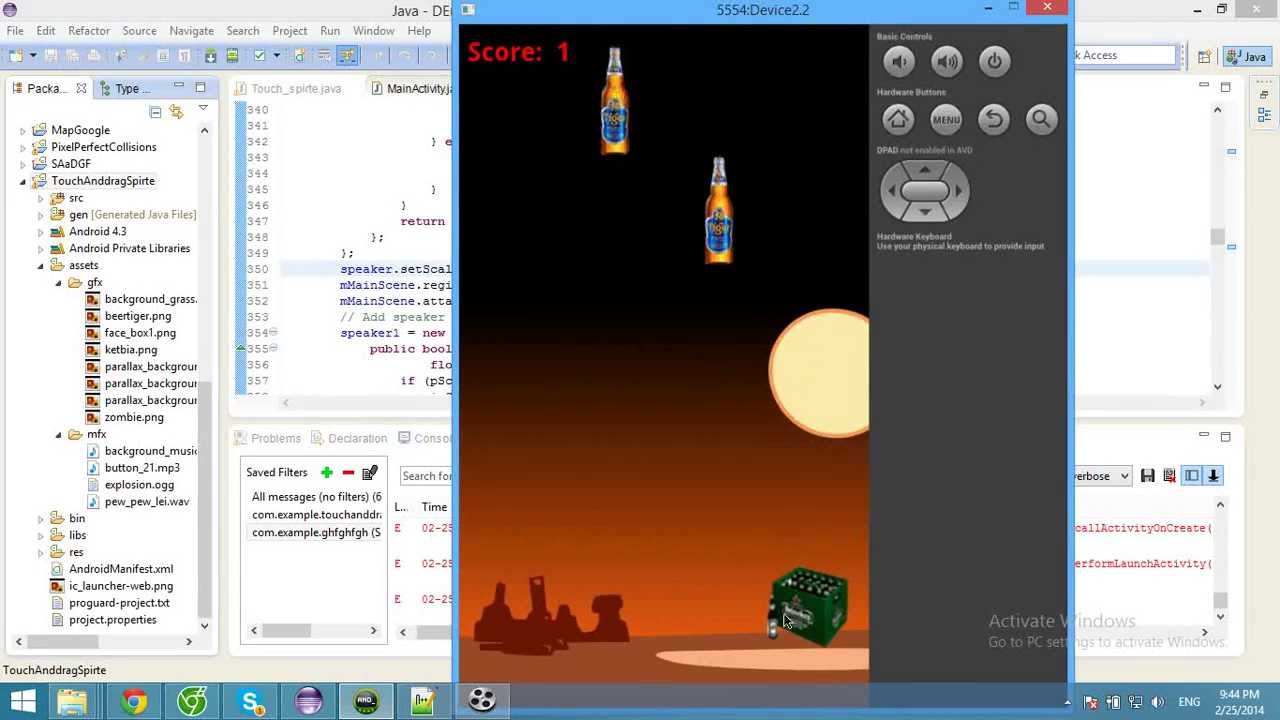Edit the selected LogCat filter
The height and width of the screenshot is (720, 1280).
370,472
